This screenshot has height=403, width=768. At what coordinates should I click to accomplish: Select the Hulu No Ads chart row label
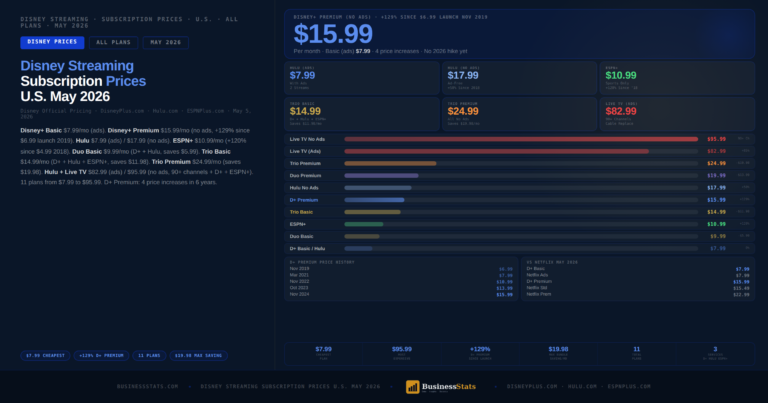304,188
